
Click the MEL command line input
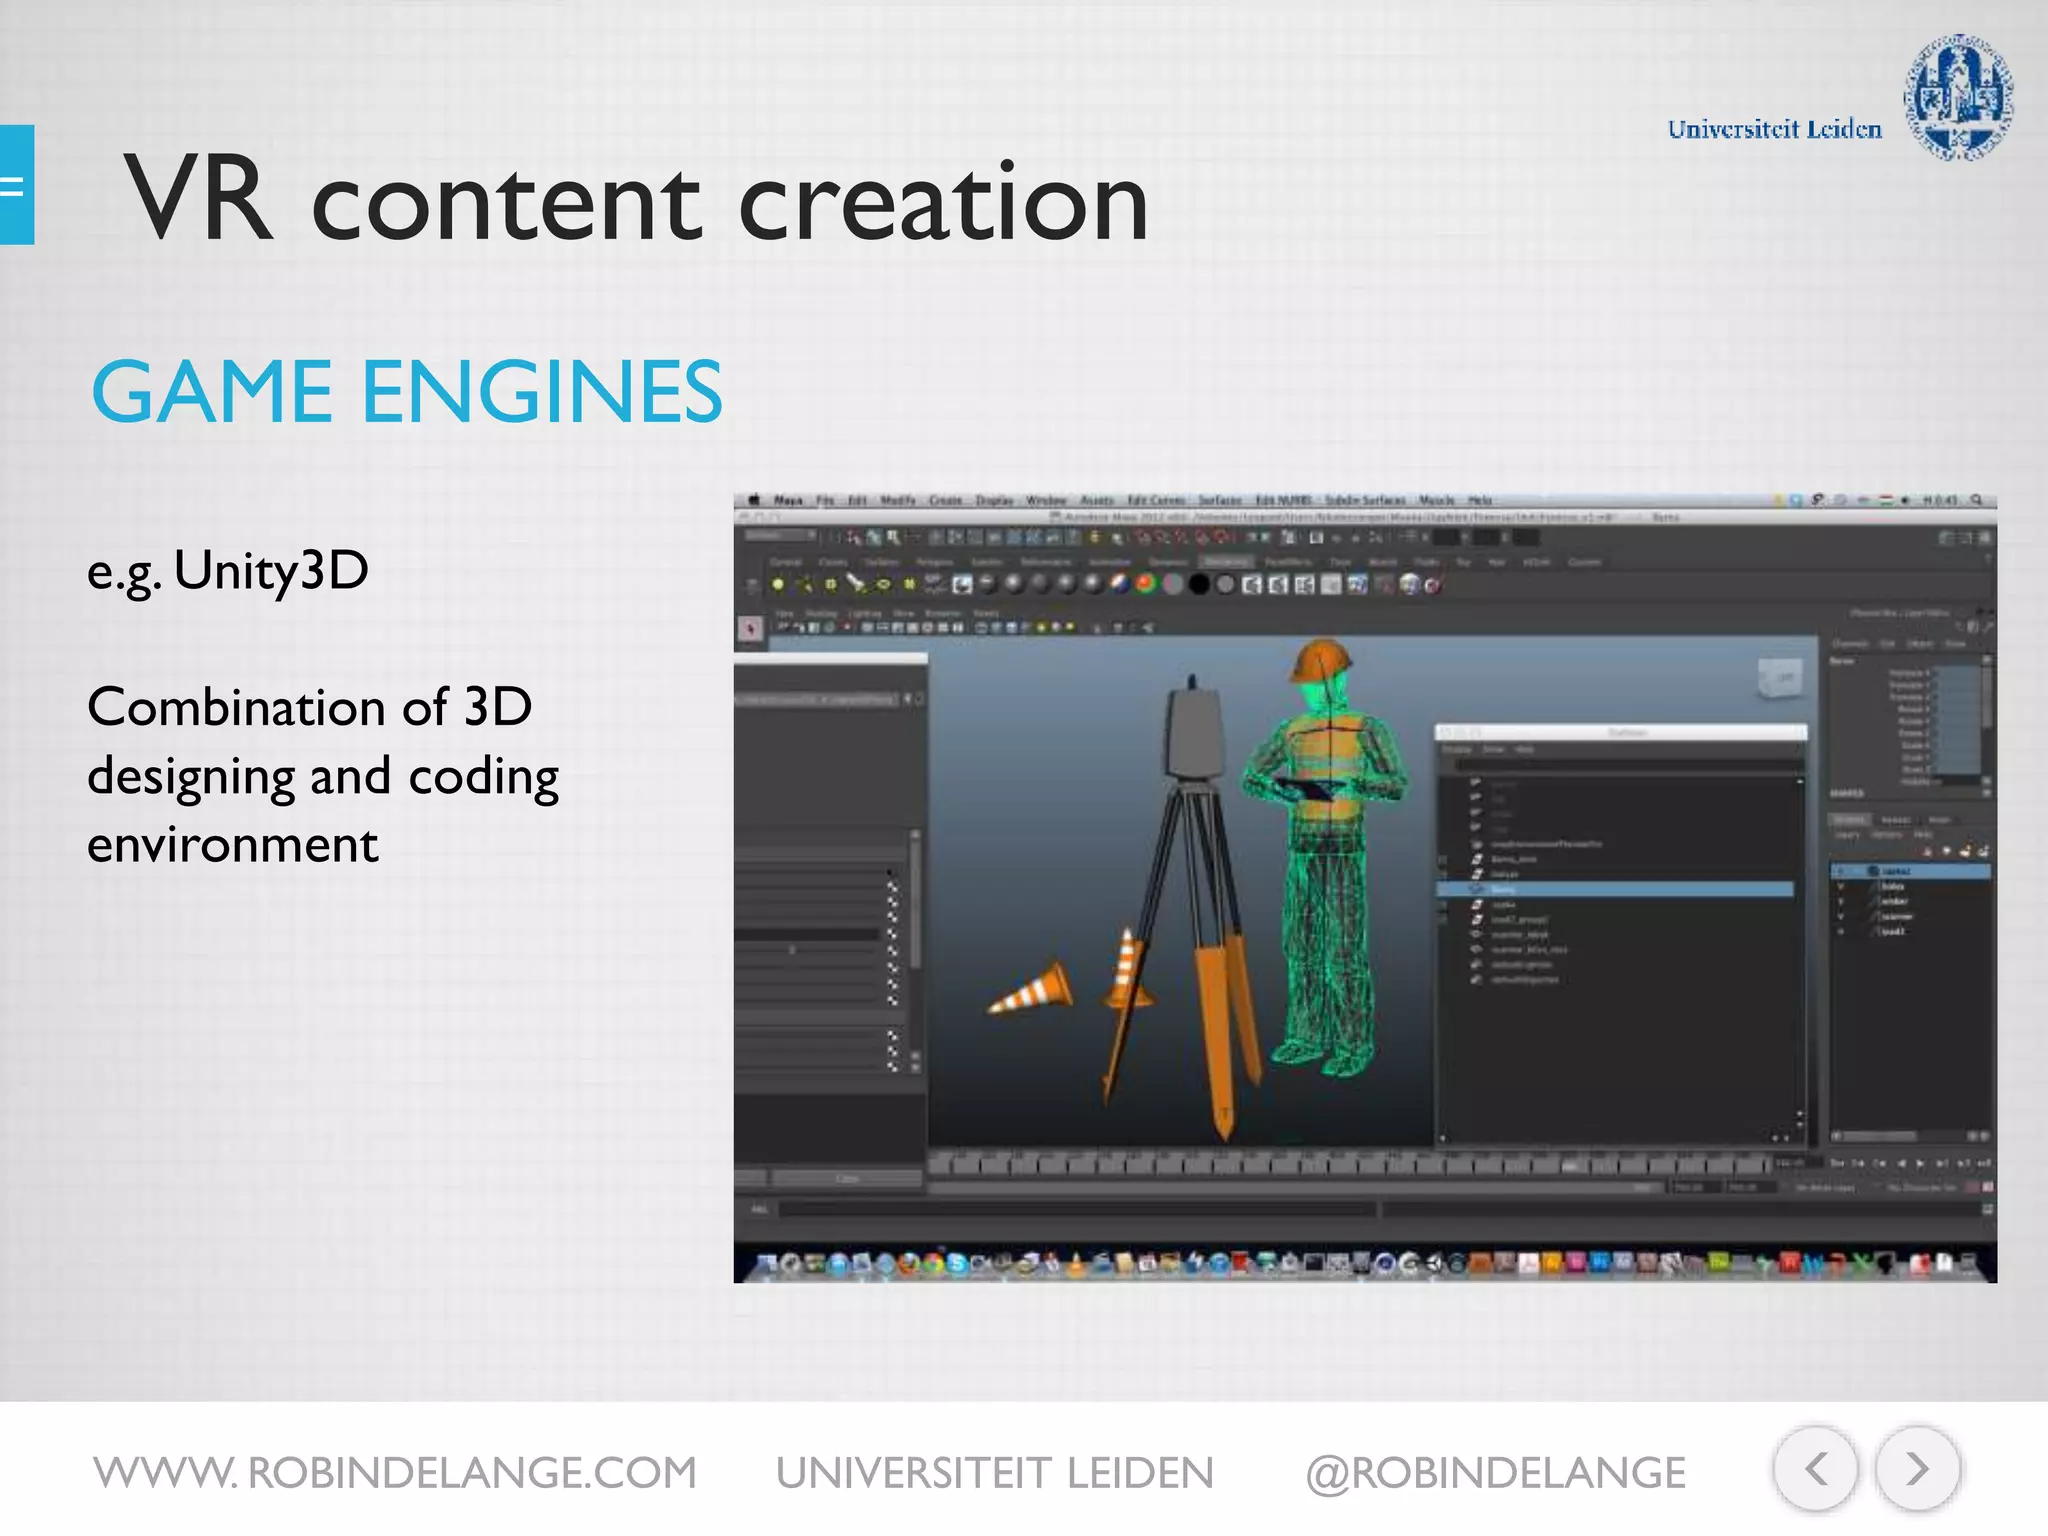point(1077,1209)
